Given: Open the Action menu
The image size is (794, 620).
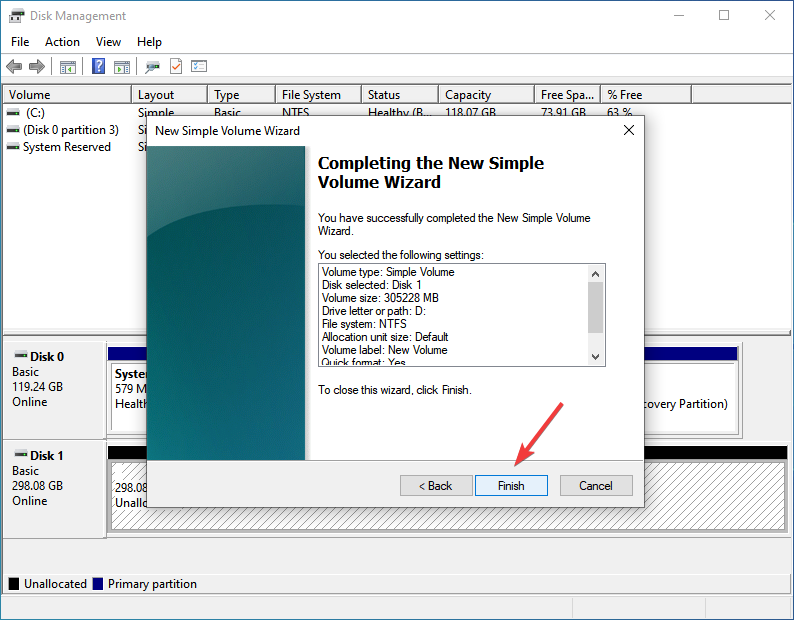Looking at the screenshot, I should pyautogui.click(x=62, y=42).
